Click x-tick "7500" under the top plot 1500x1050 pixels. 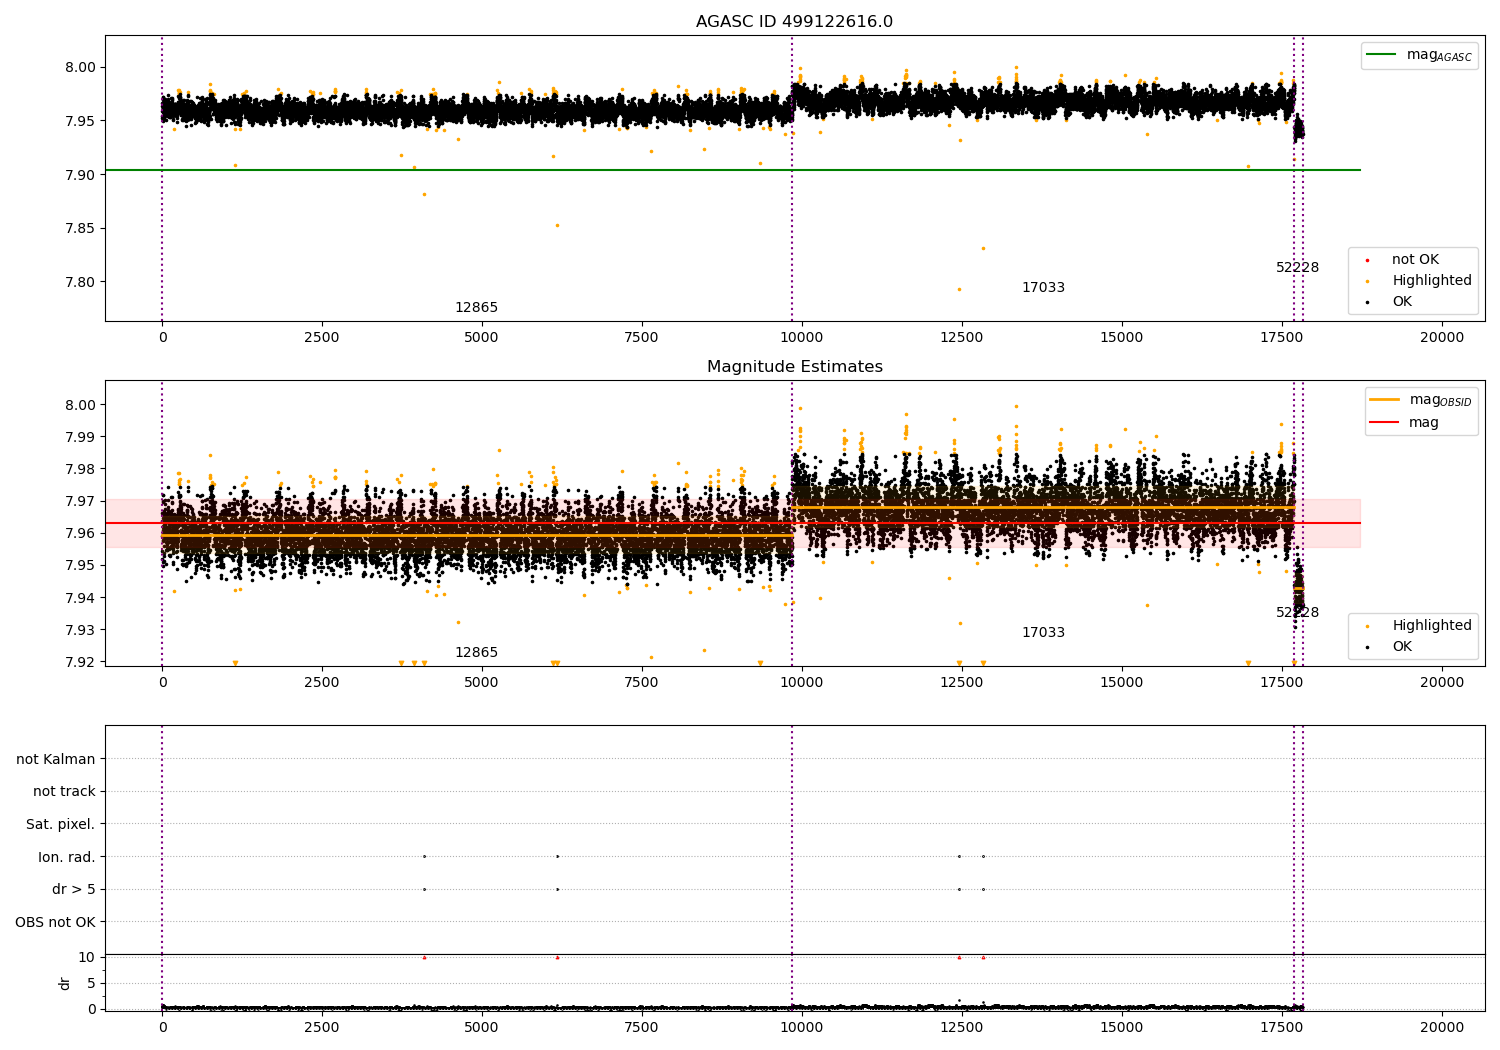(641, 337)
